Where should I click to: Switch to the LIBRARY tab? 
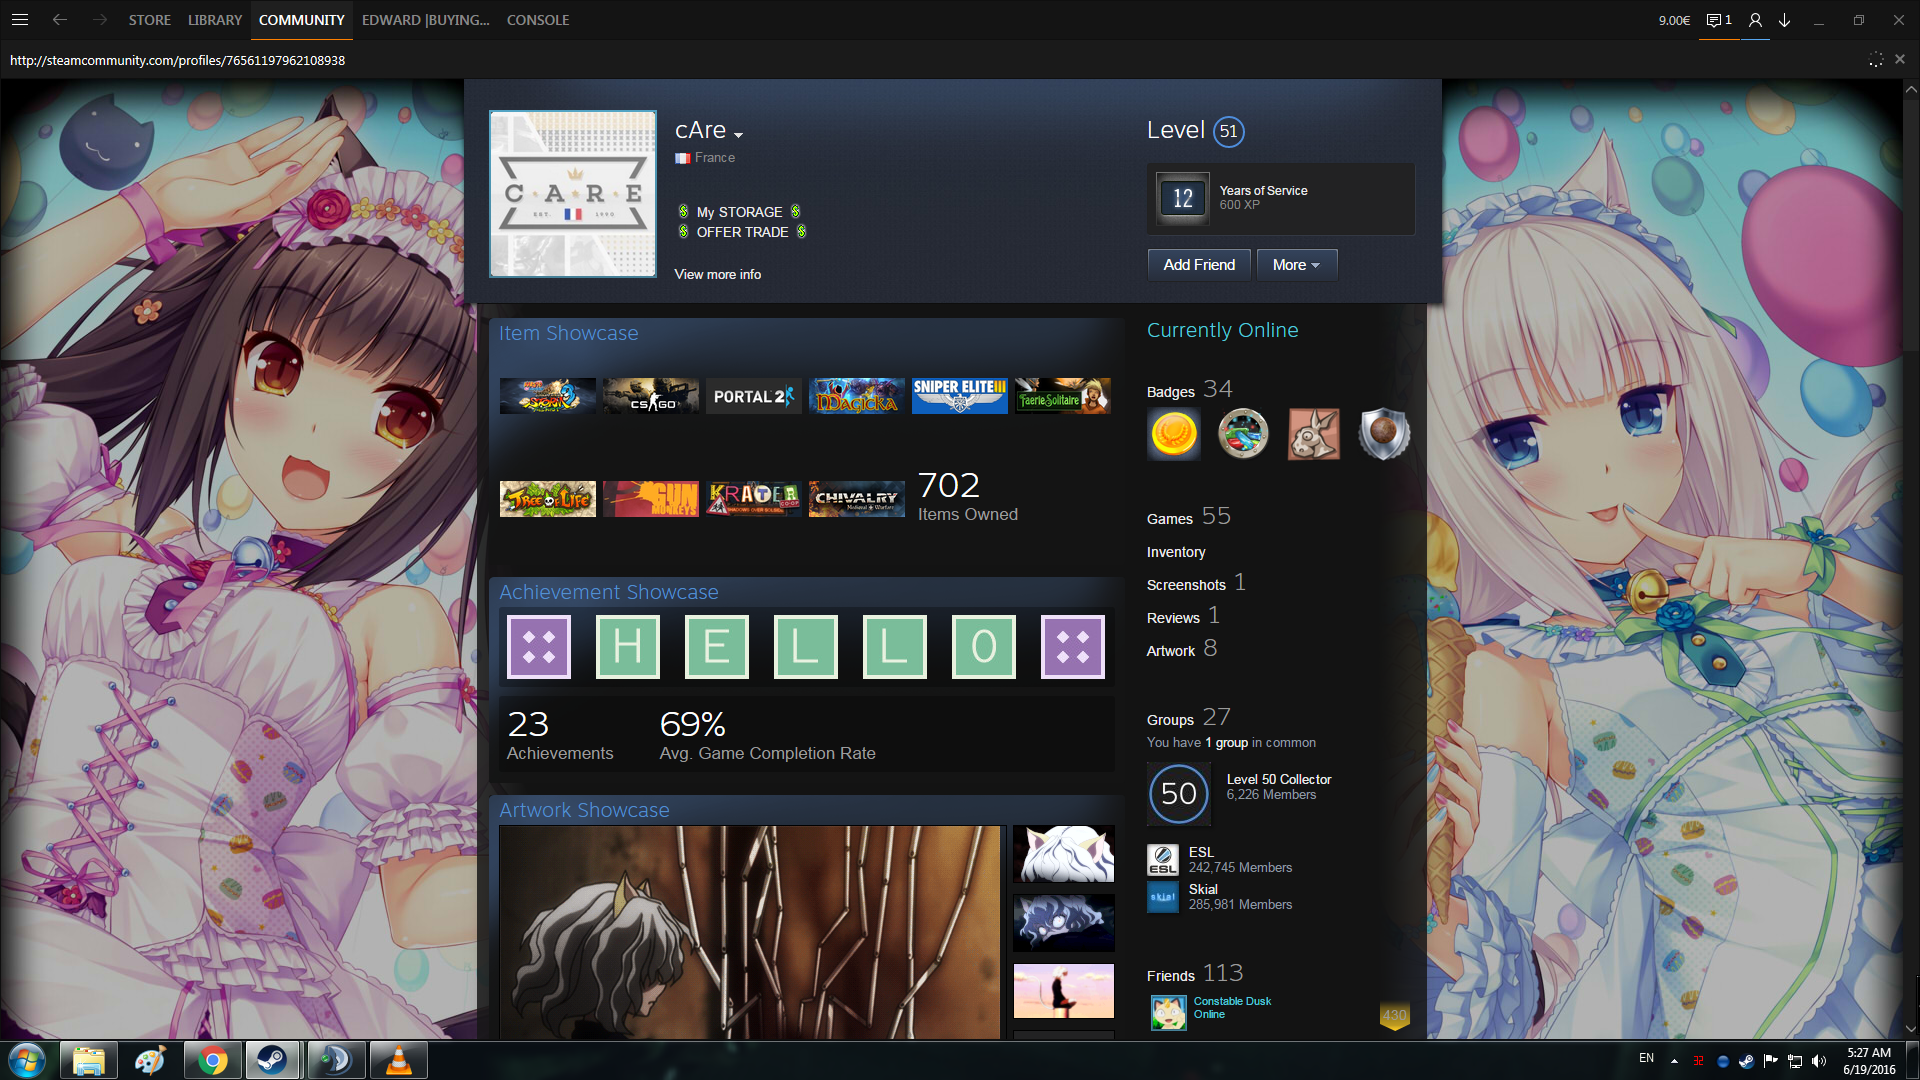coord(215,20)
